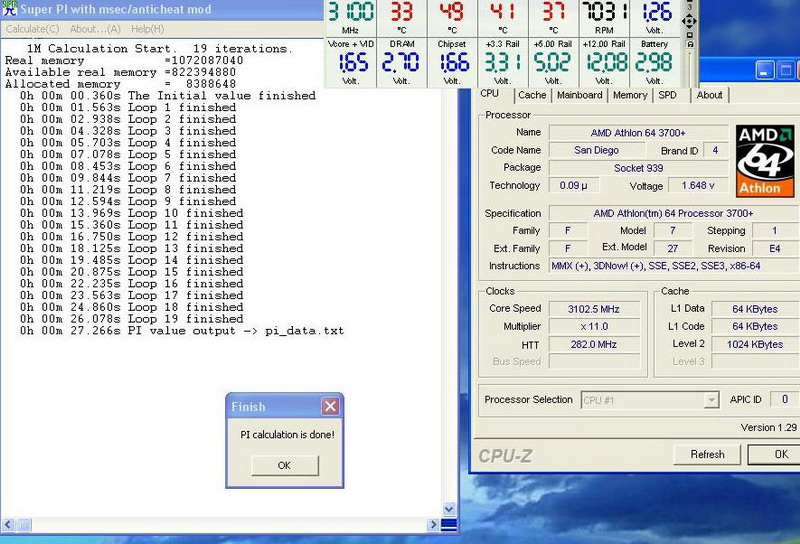Close the Finish dialog with the X
800x544 pixels.
point(330,406)
